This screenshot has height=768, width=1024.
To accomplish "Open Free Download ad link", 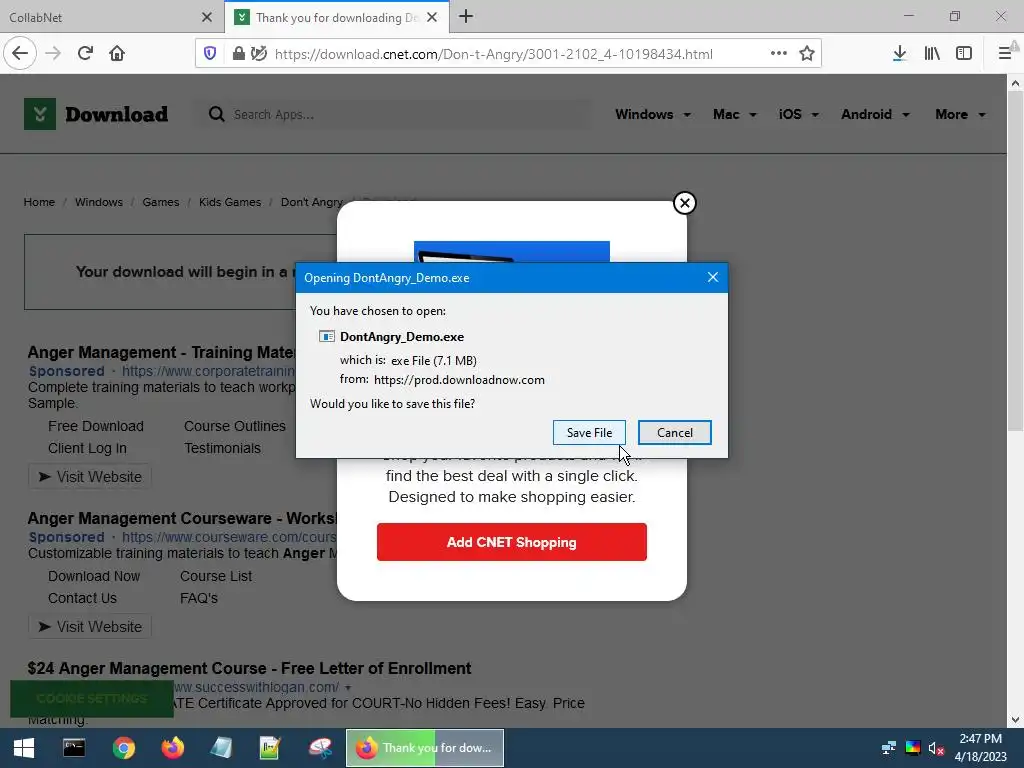I will 96,426.
